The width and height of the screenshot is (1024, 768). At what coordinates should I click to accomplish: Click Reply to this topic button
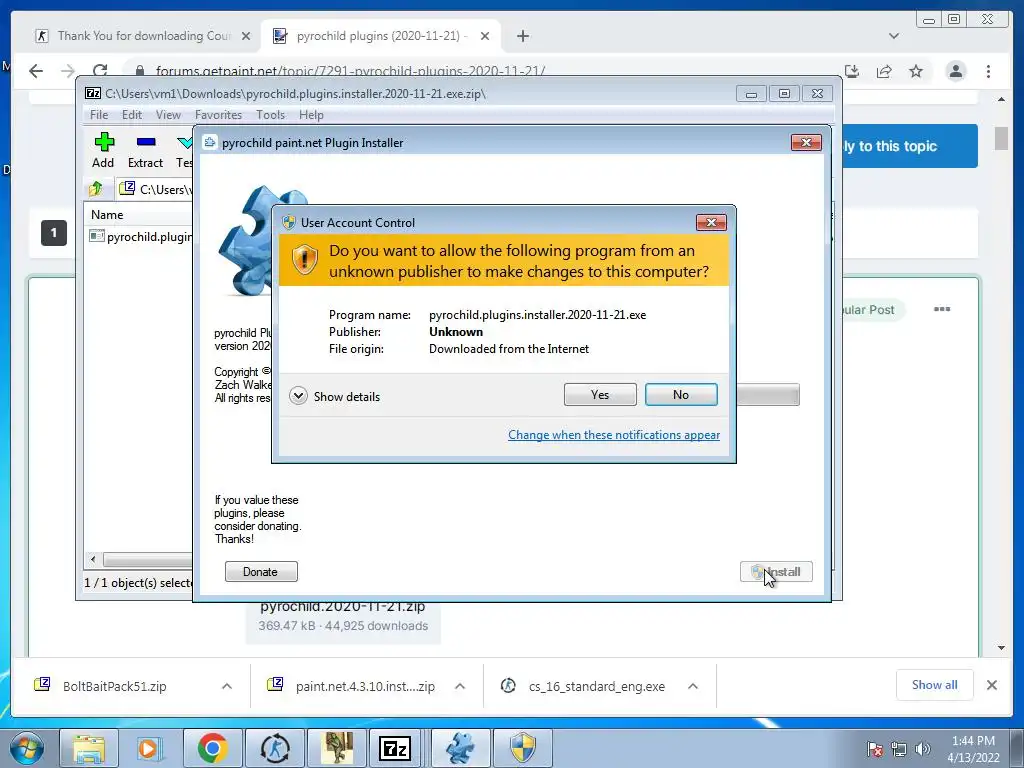tap(910, 146)
